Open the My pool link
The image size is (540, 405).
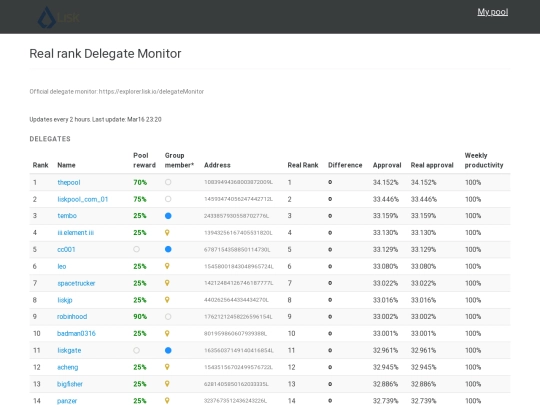coord(492,12)
